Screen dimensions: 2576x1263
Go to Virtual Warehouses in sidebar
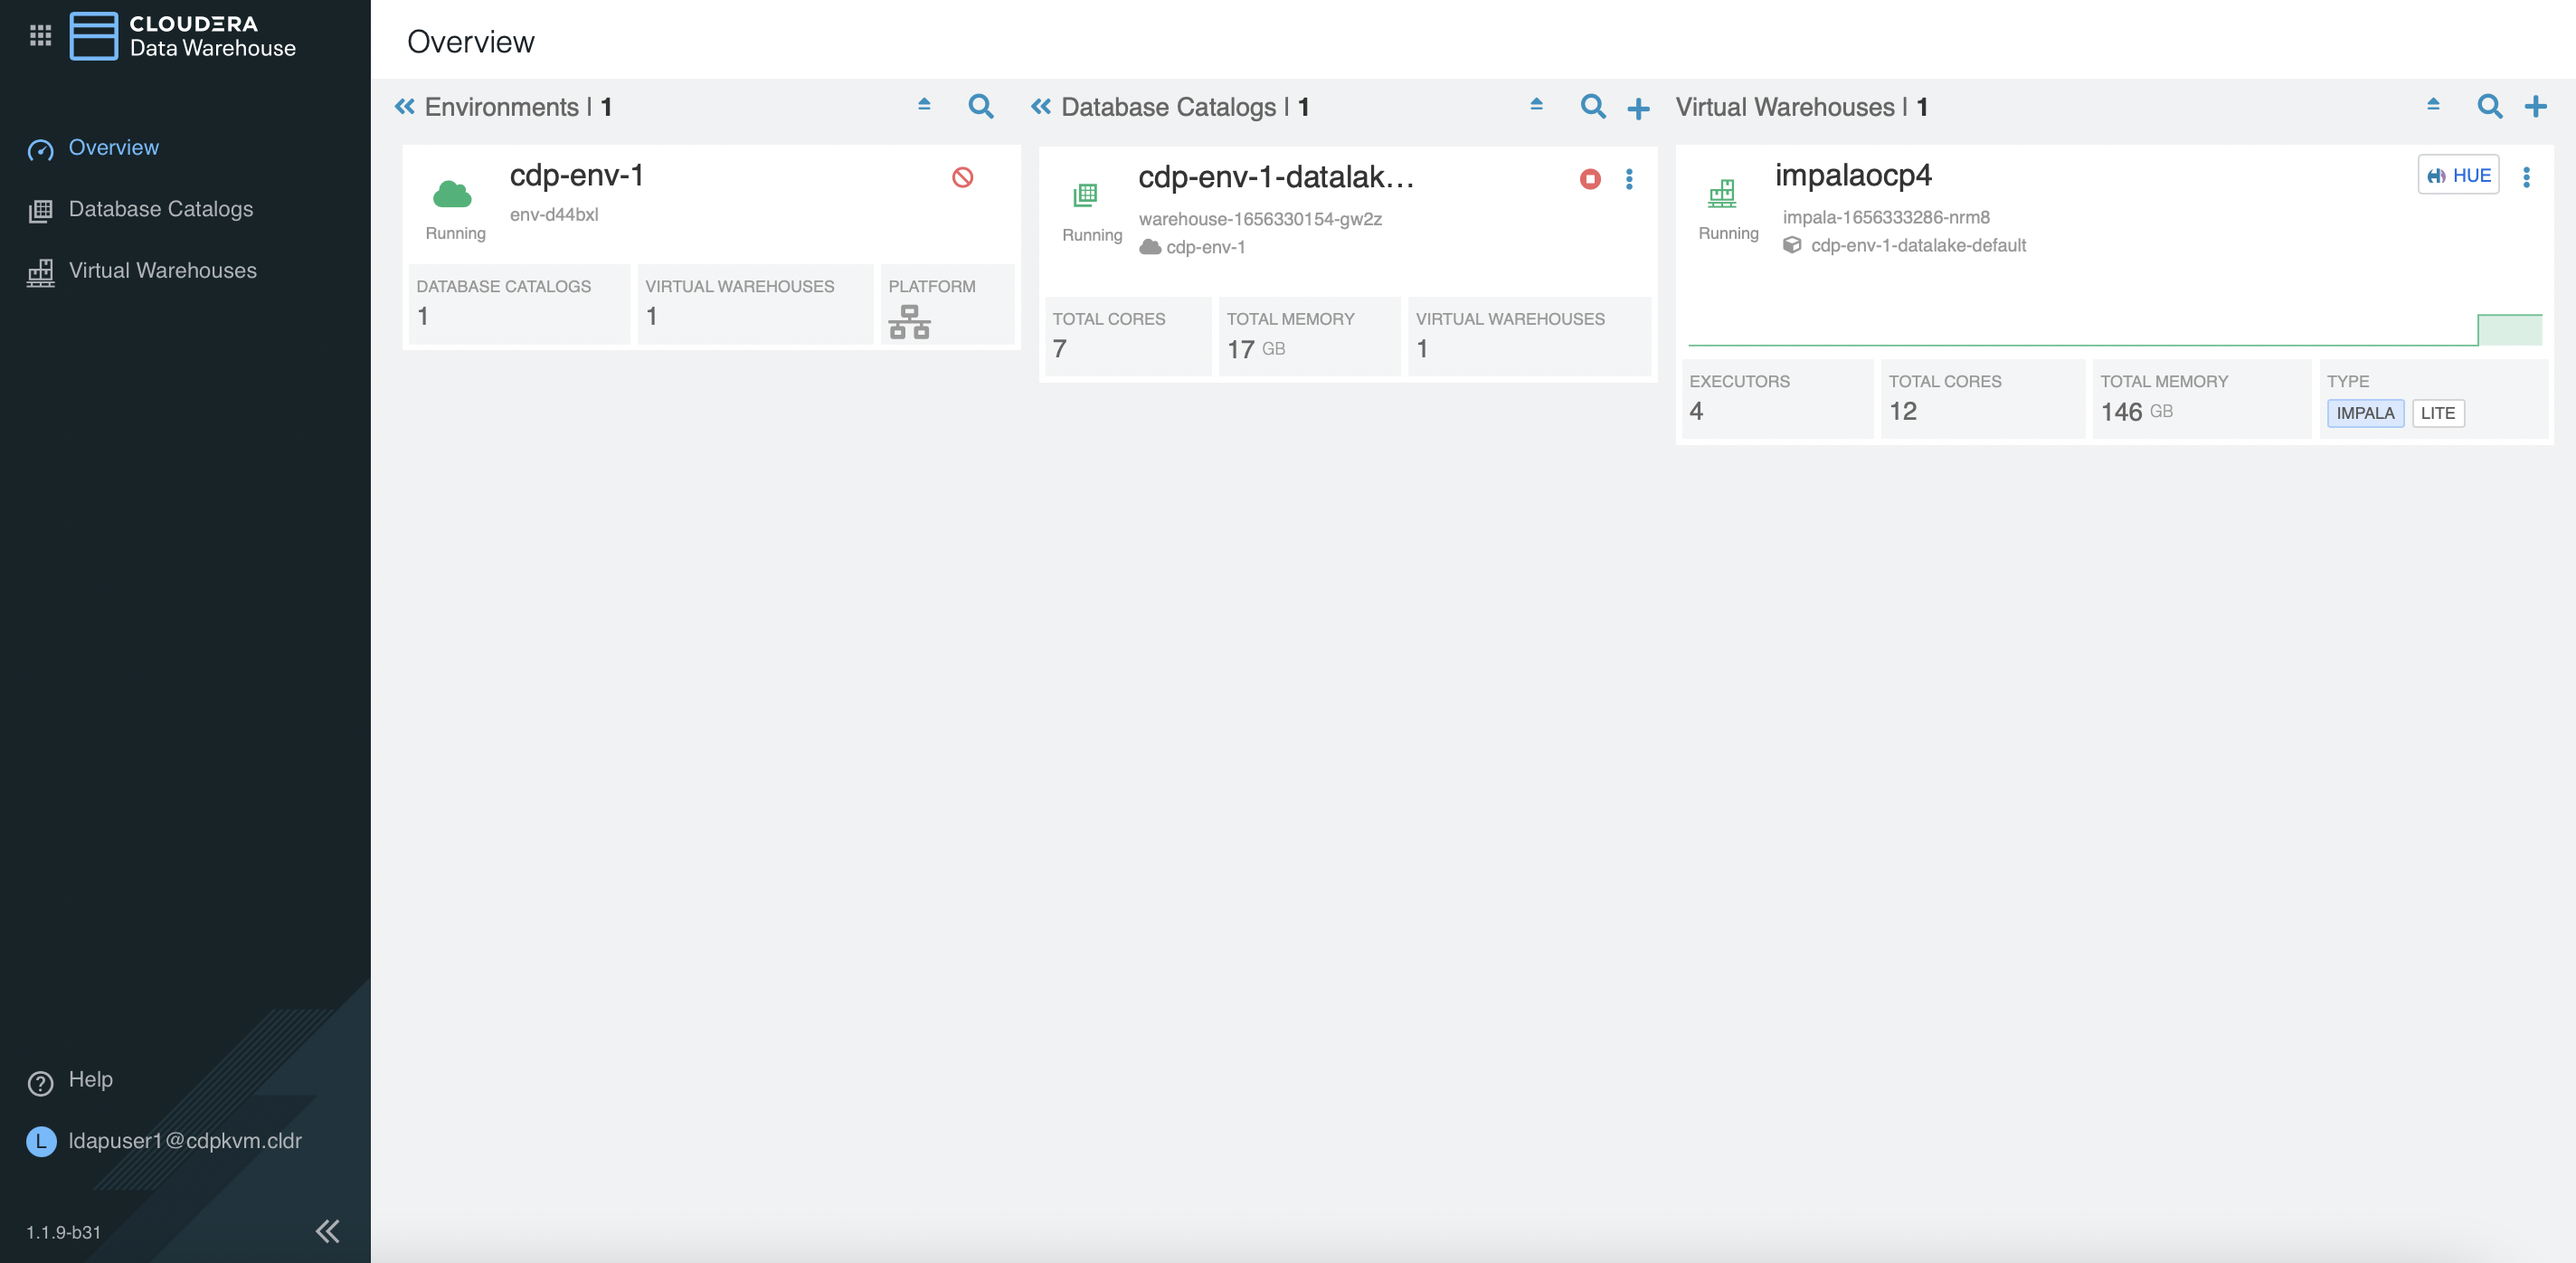coord(162,270)
